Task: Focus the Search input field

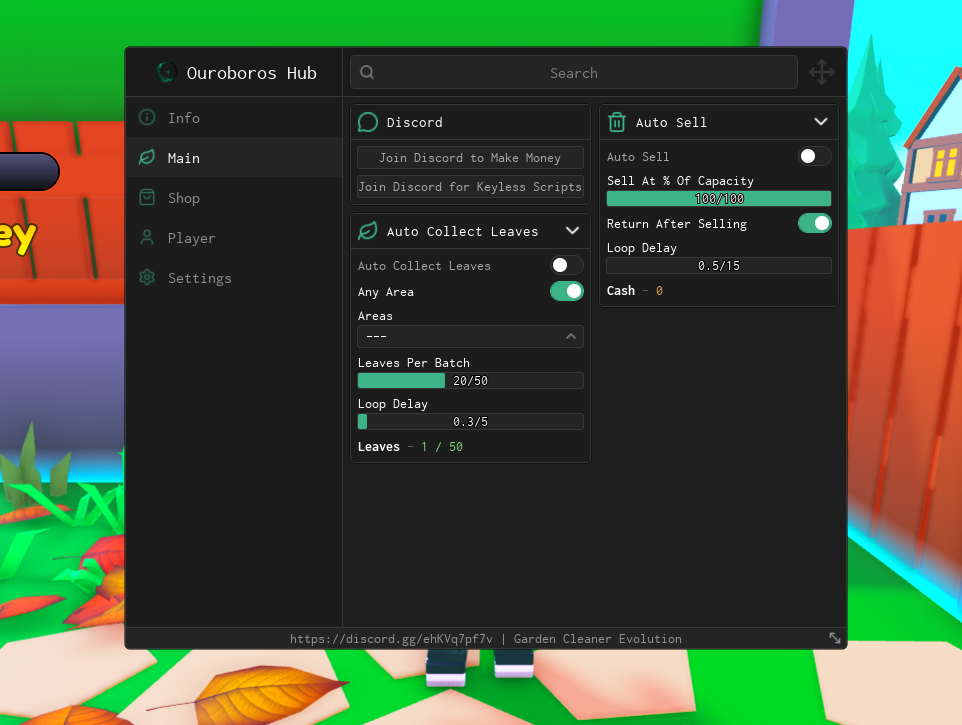Action: point(574,72)
